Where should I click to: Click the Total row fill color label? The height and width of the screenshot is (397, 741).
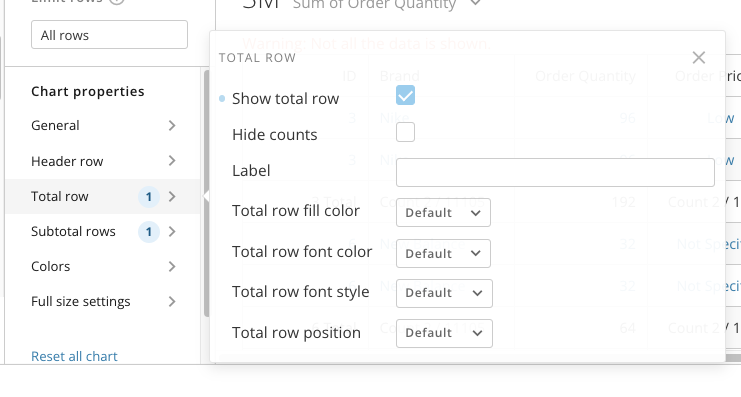(296, 211)
